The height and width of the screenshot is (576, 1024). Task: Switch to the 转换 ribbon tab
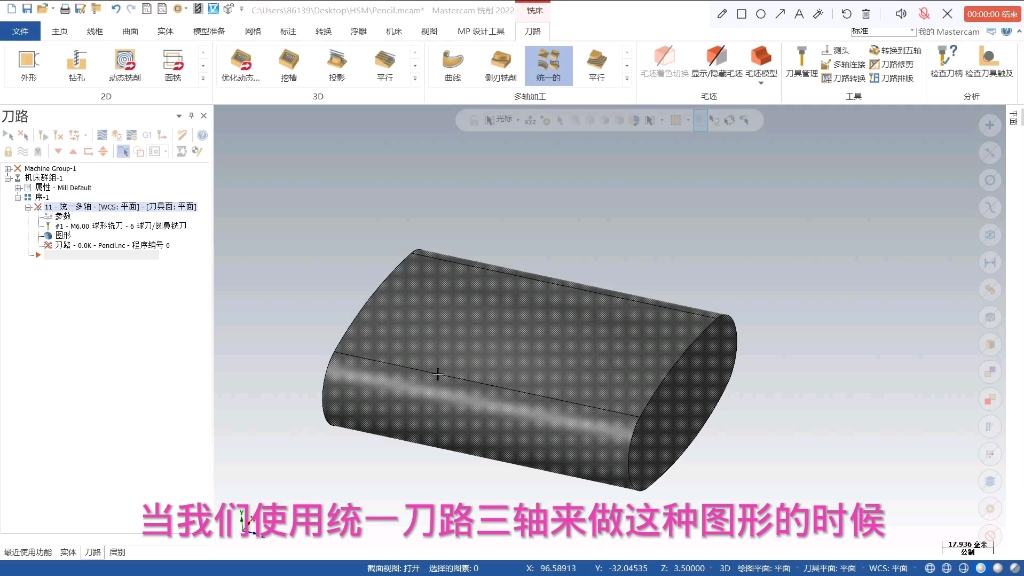pos(325,31)
